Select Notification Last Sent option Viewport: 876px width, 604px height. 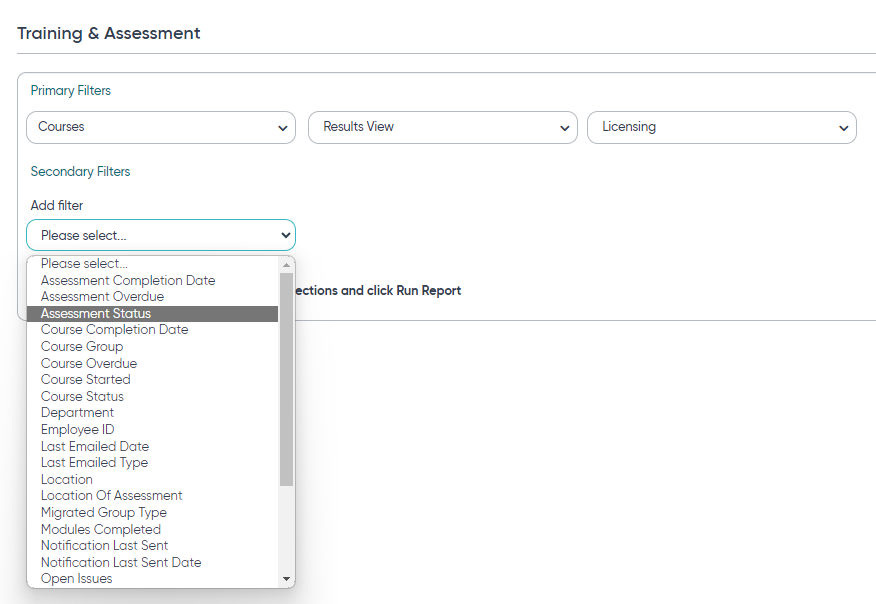pyautogui.click(x=153, y=545)
